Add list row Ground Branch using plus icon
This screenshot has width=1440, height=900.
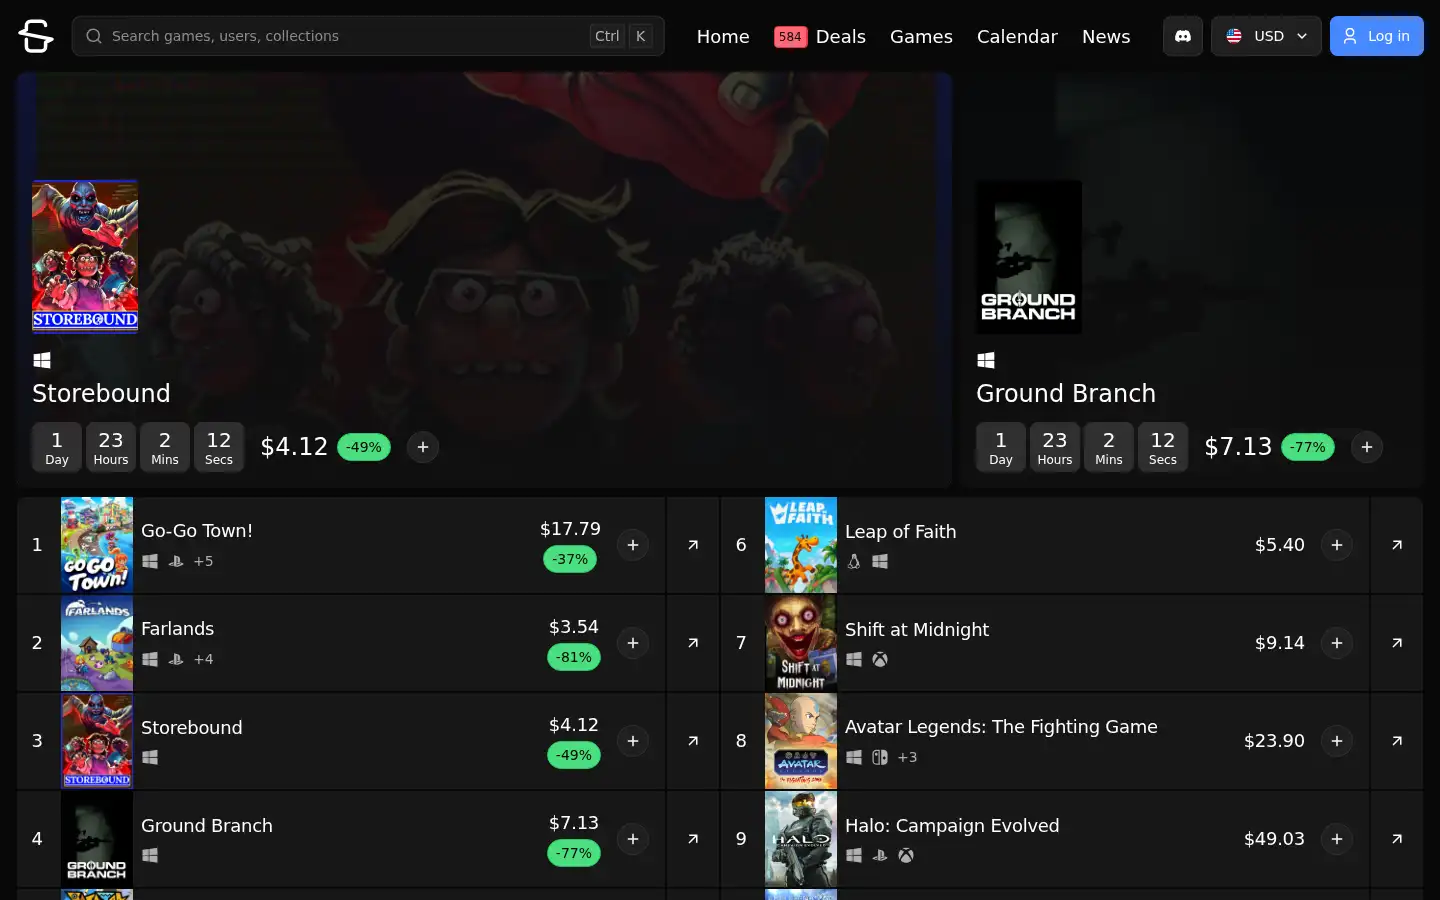tap(633, 839)
